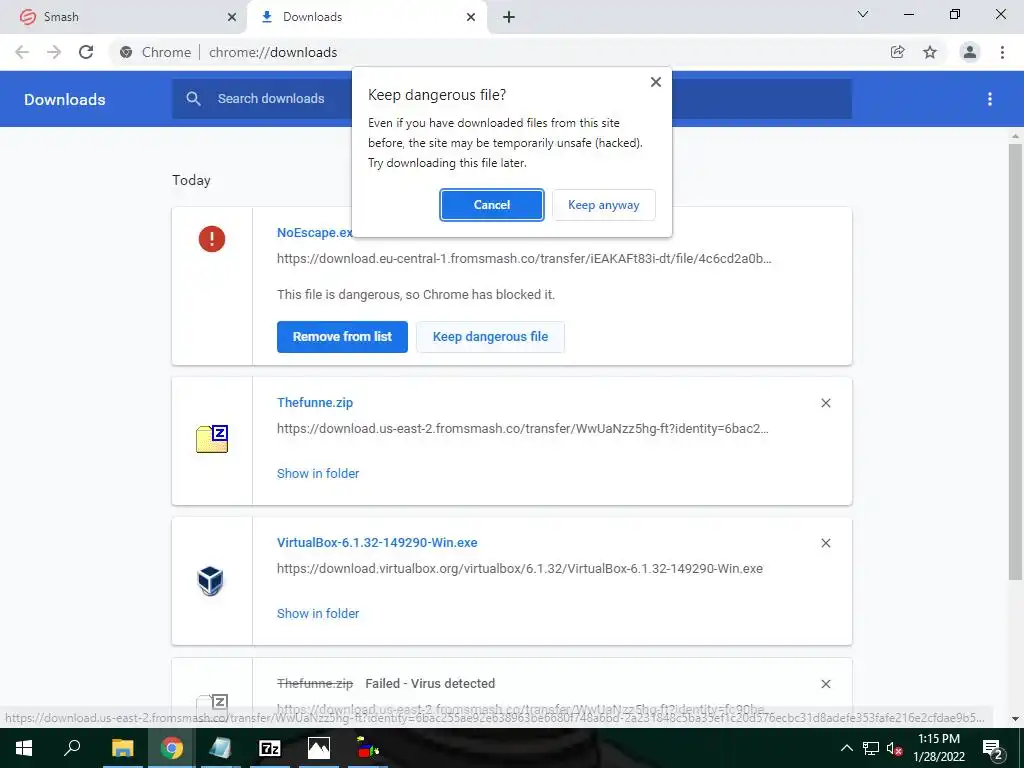This screenshot has width=1024, height=768.
Task: Open the notification center icon
Action: coord(992,748)
